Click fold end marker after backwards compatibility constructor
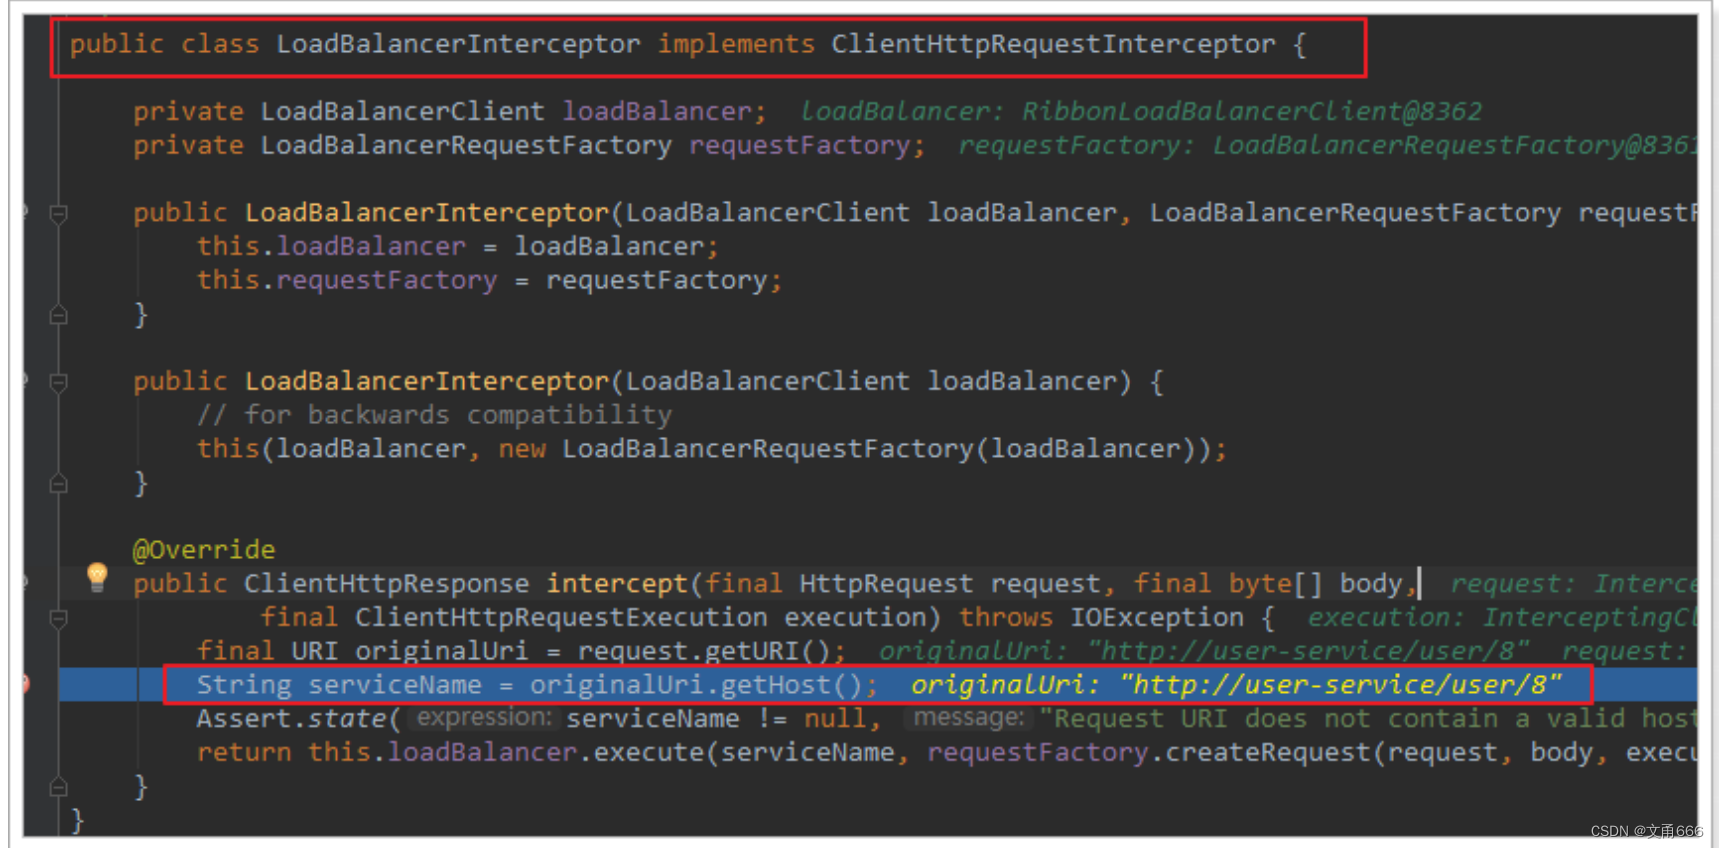1719x848 pixels. (59, 483)
